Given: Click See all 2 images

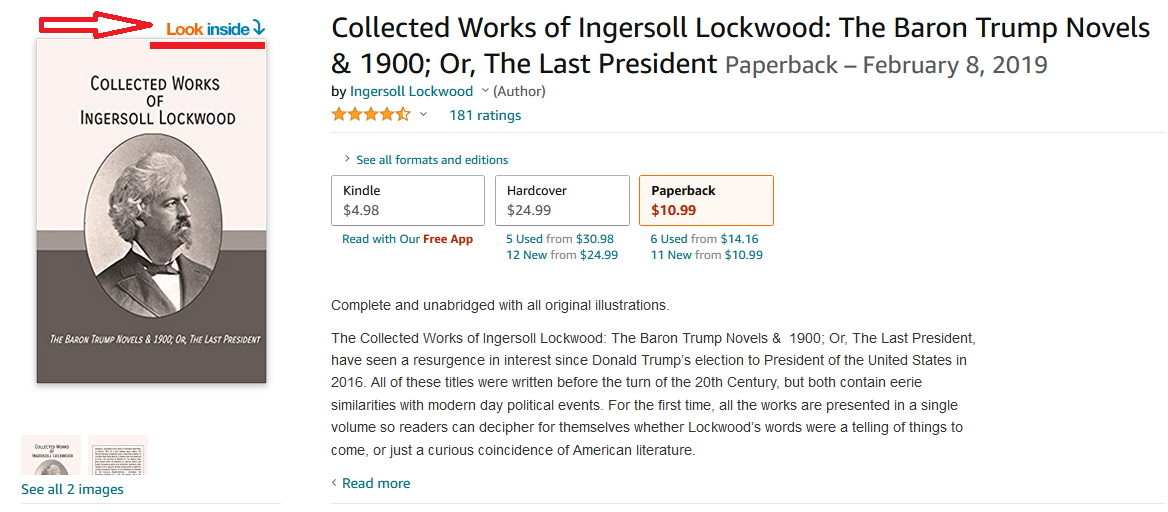Looking at the screenshot, I should coord(72,490).
